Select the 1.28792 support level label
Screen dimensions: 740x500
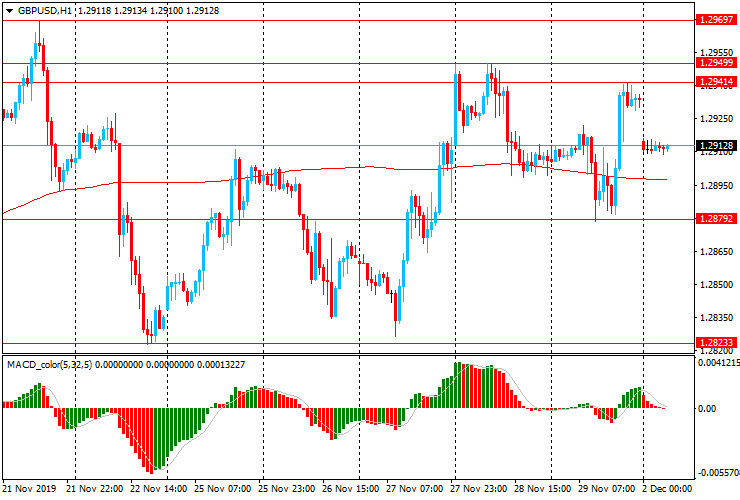click(716, 219)
